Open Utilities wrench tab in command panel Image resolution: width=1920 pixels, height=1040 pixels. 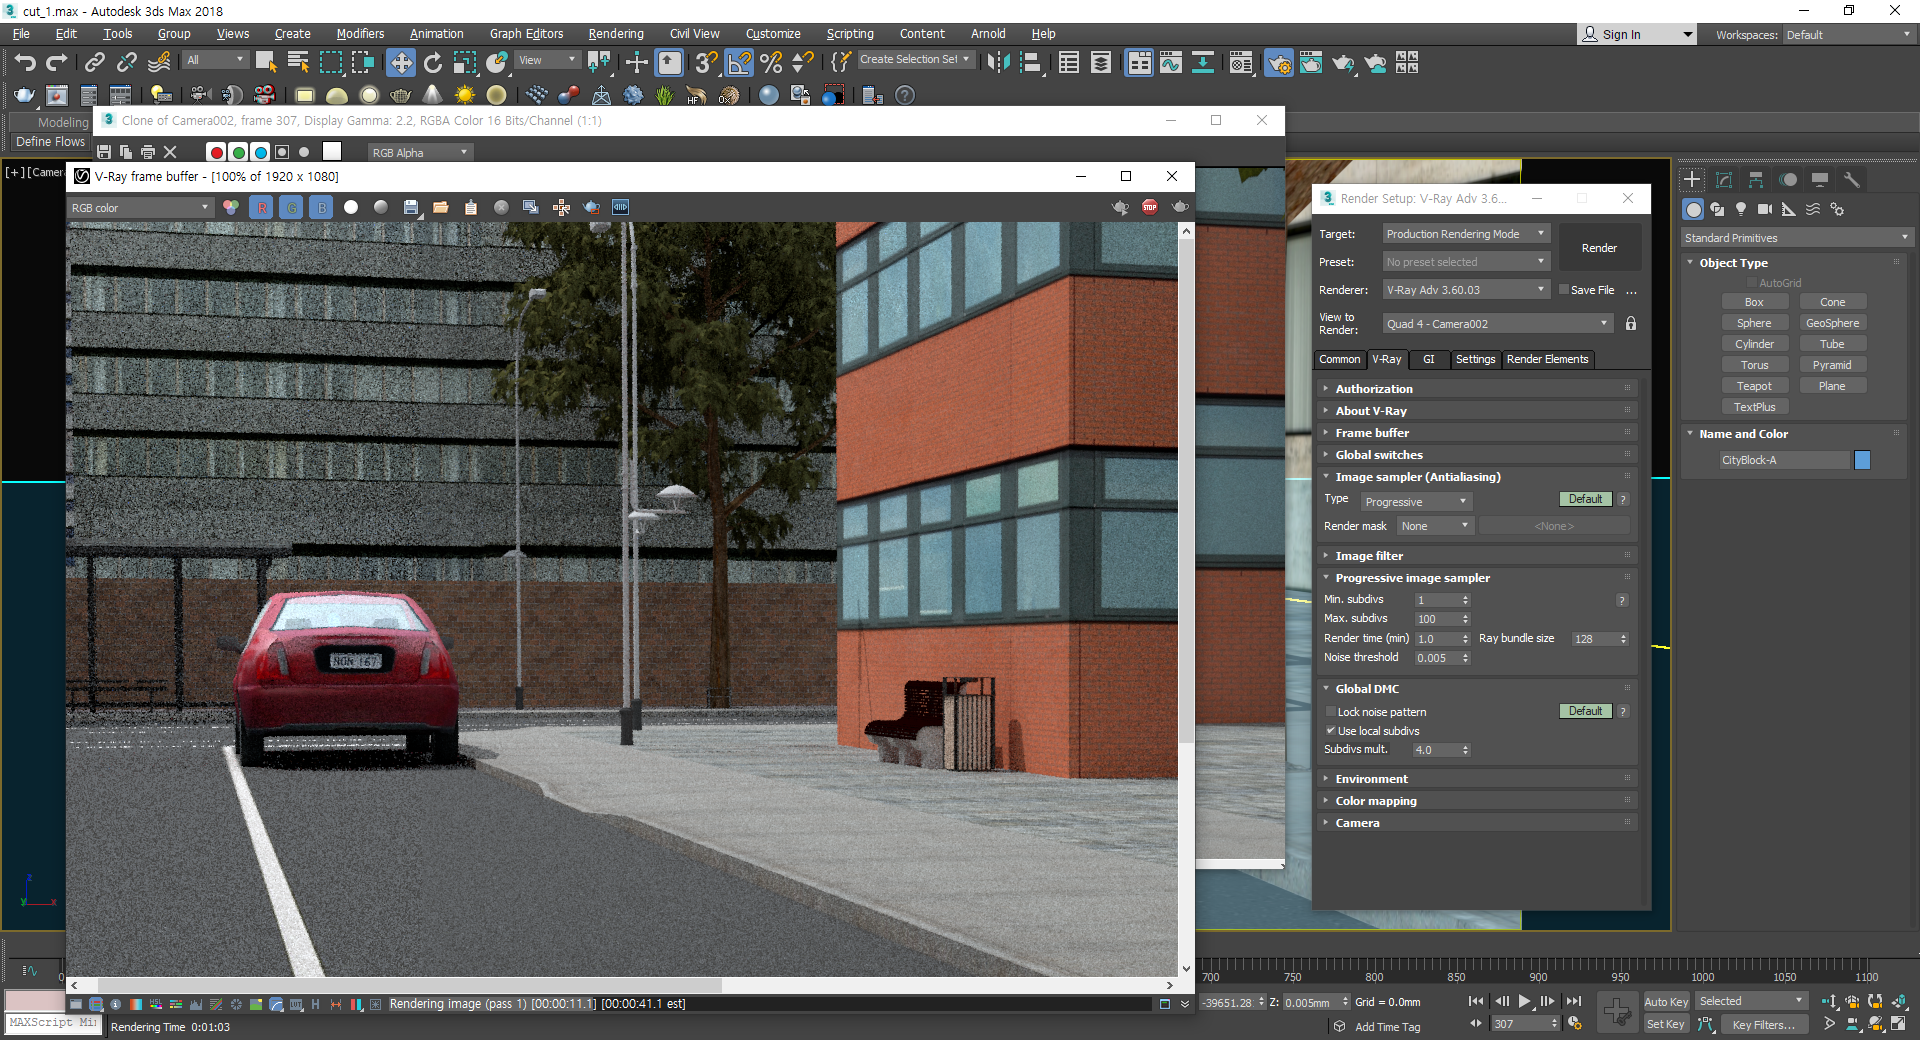click(x=1852, y=180)
